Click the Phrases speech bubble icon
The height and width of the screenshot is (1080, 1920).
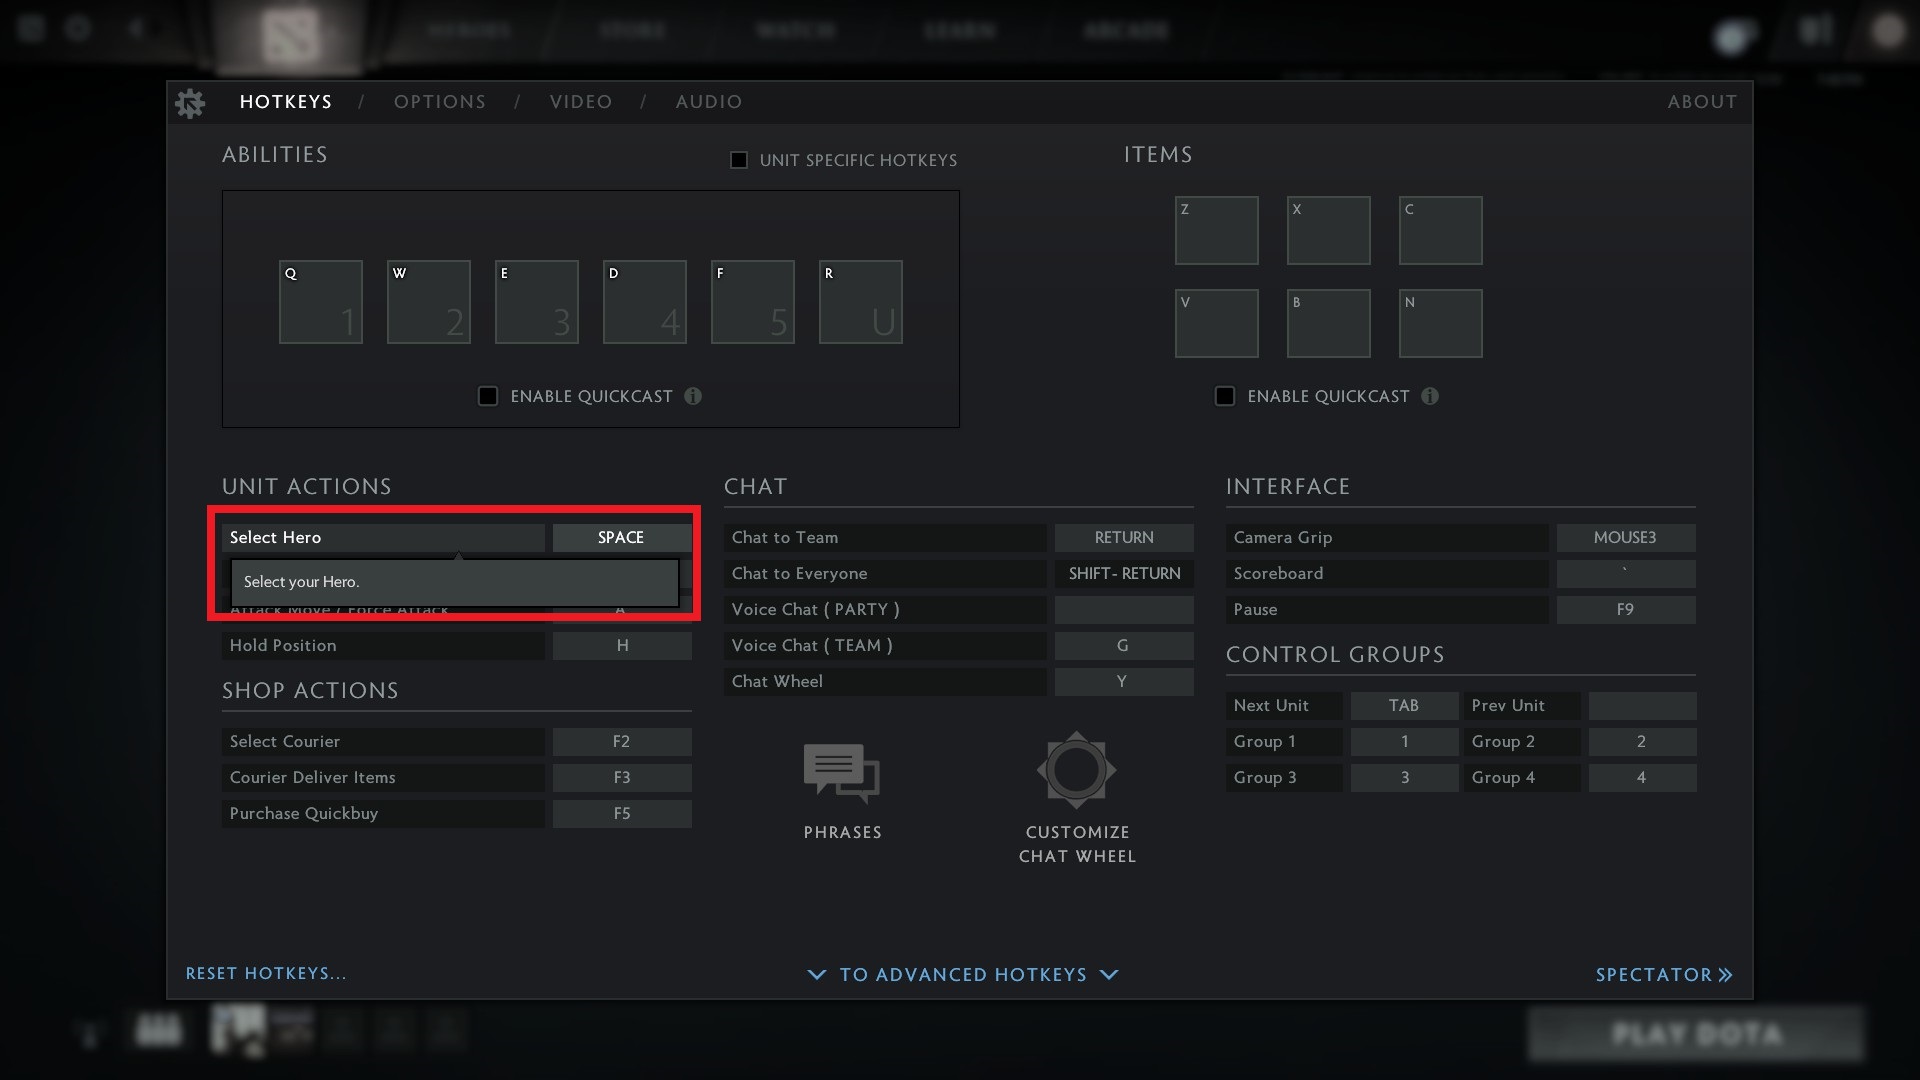841,772
